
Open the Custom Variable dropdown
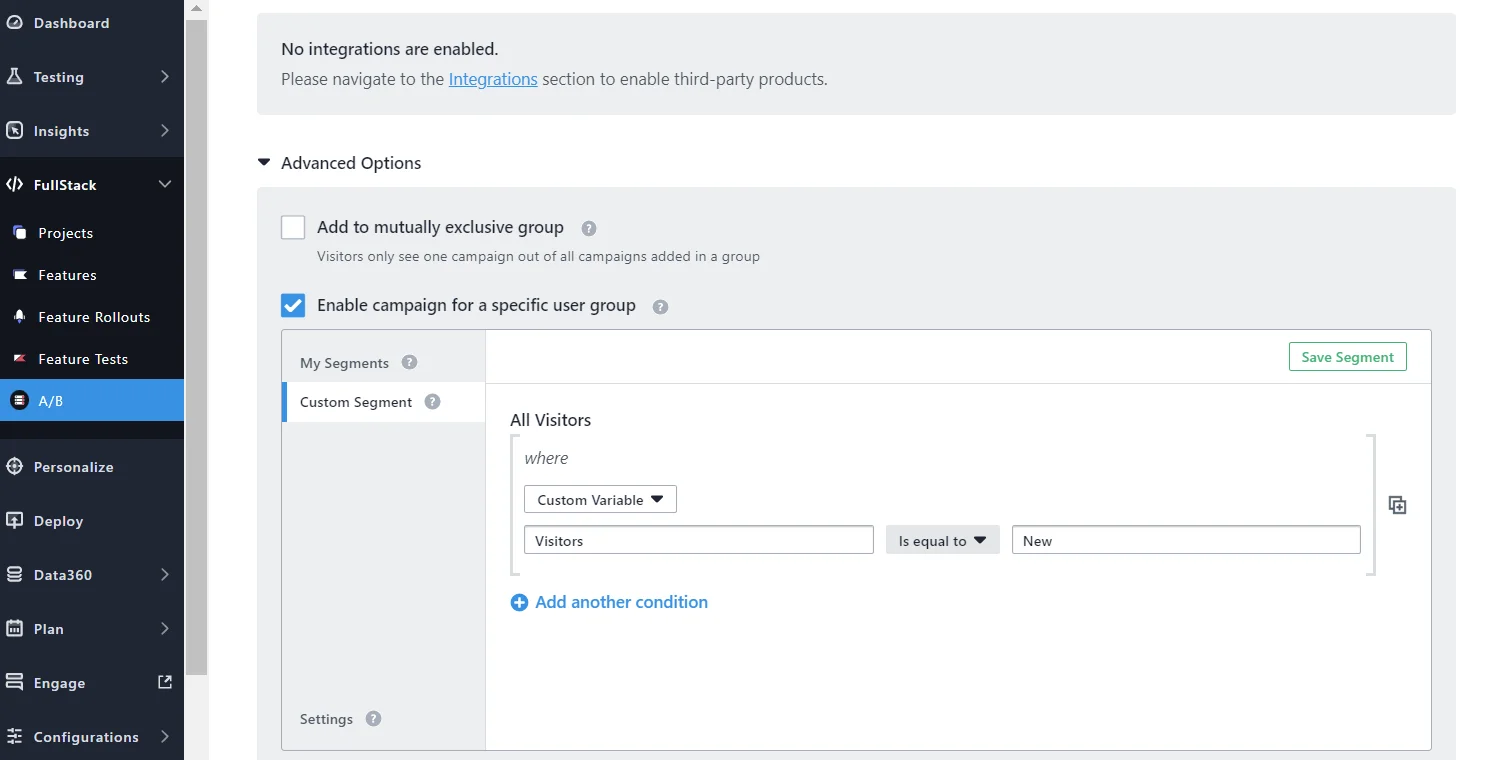pos(600,499)
